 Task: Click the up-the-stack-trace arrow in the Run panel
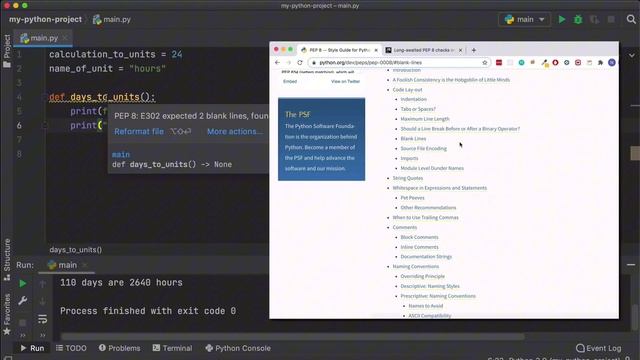42,284
